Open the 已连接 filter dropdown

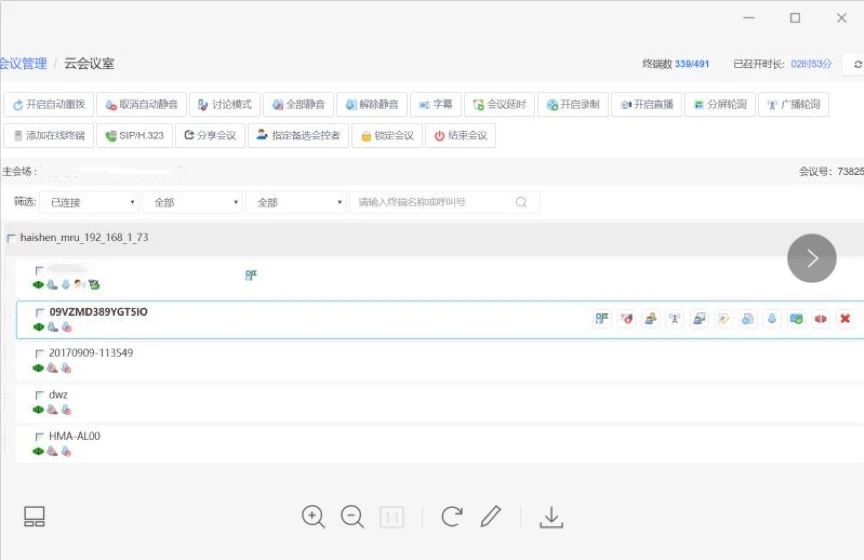point(89,202)
